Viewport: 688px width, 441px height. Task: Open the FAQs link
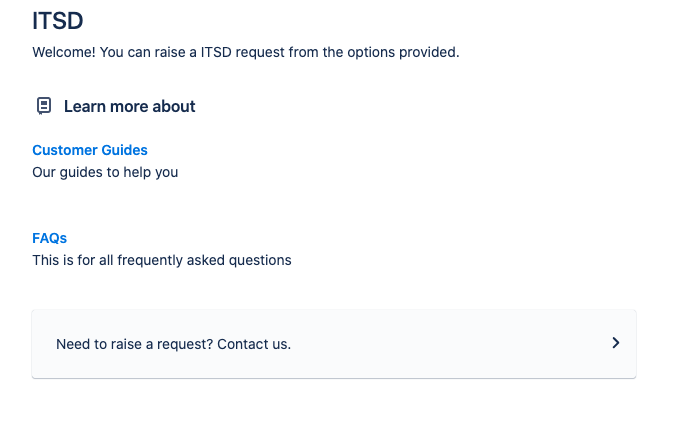click(x=50, y=238)
